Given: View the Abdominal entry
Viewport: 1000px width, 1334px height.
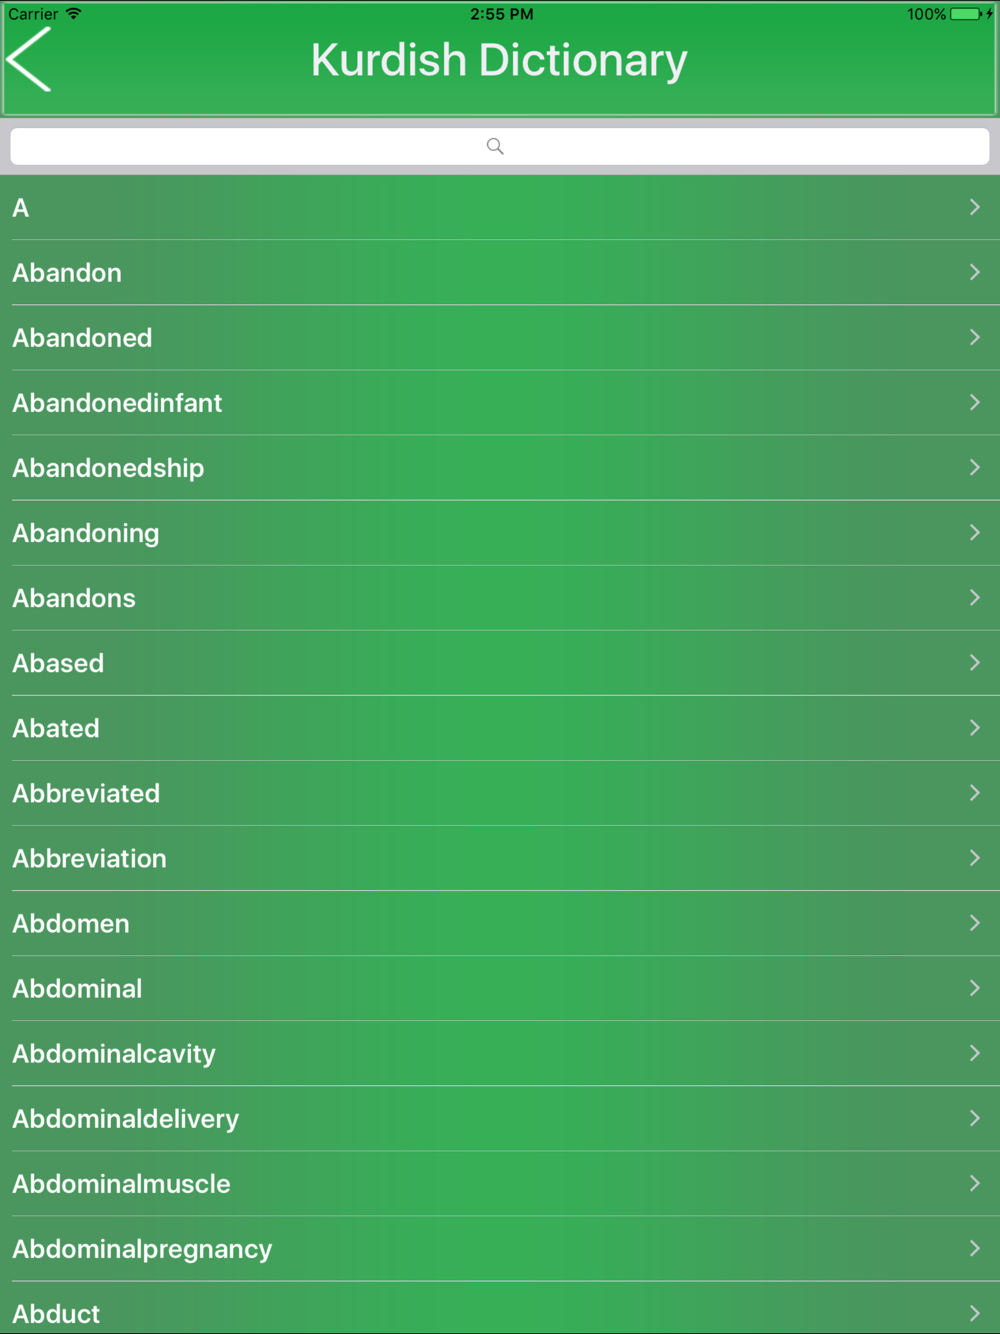Looking at the screenshot, I should click(500, 988).
